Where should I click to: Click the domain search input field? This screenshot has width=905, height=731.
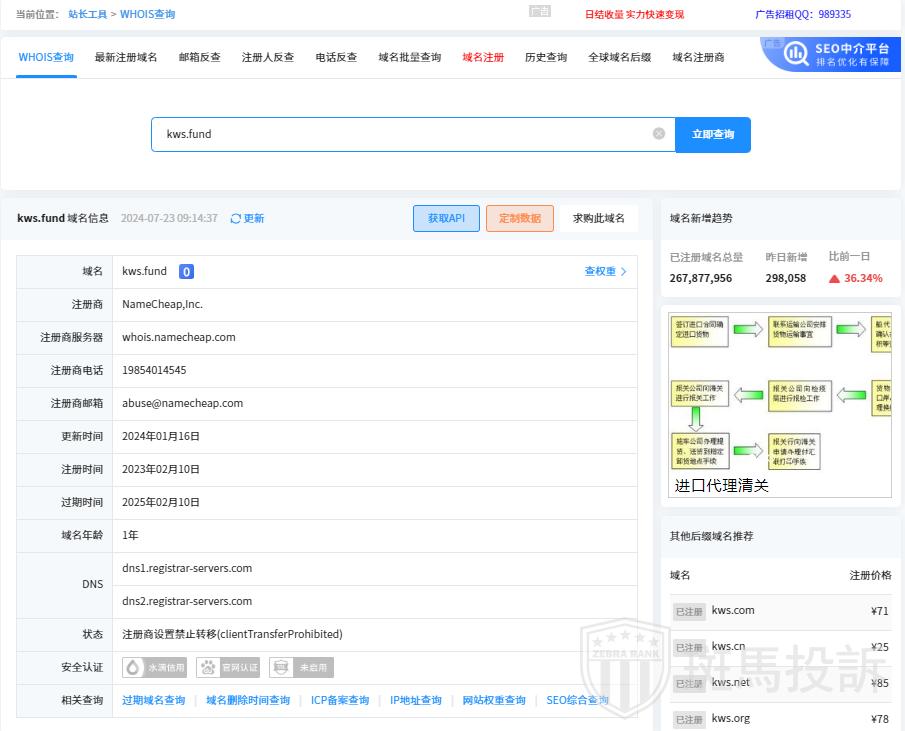[x=400, y=134]
